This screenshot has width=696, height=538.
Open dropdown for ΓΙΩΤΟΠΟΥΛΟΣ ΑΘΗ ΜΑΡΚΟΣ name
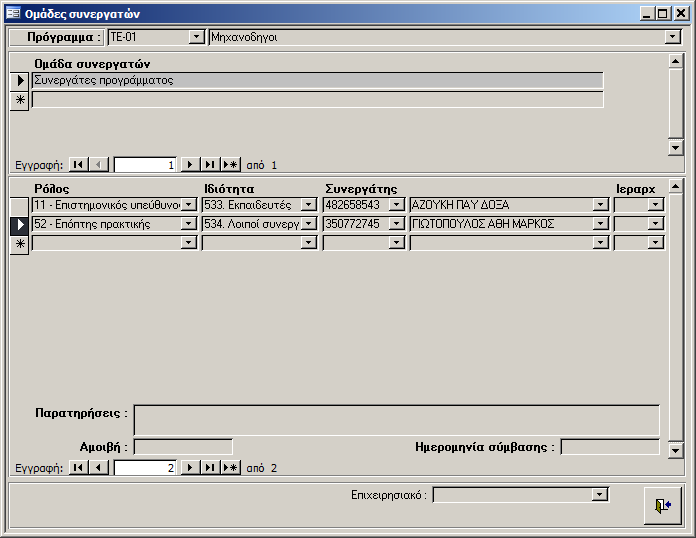(600, 224)
